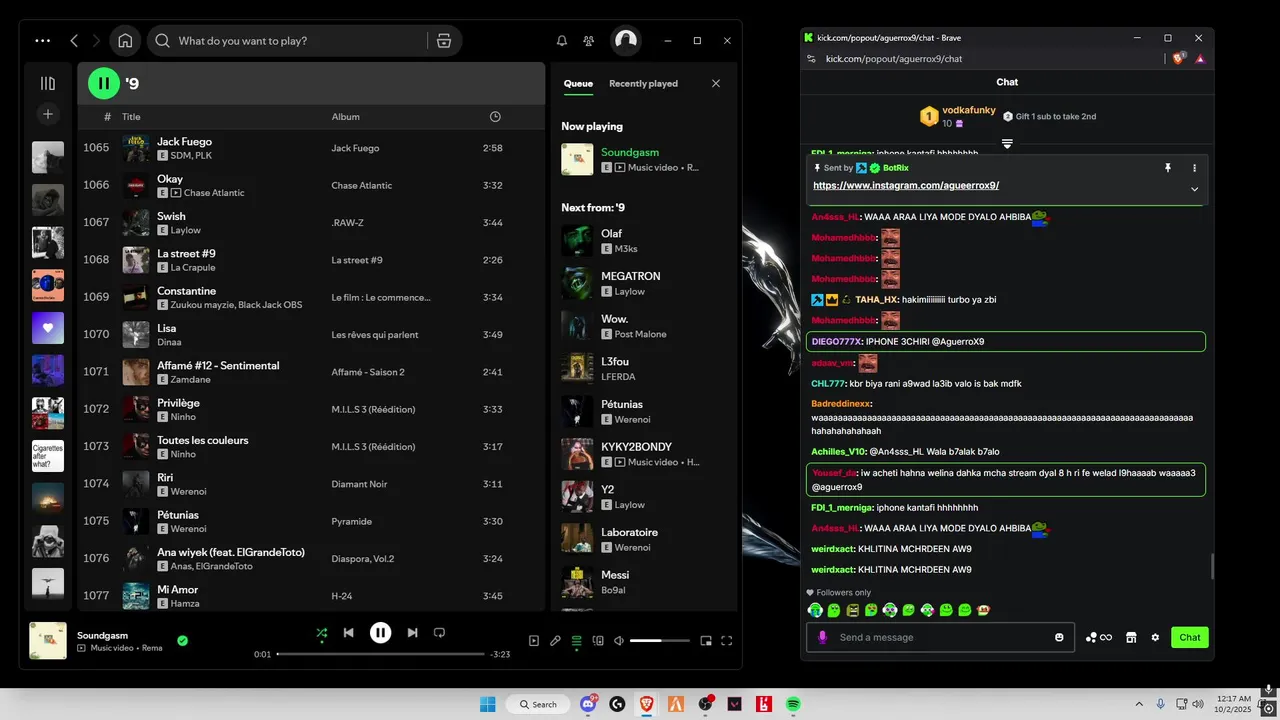Go back in Spotify navigation

point(74,41)
